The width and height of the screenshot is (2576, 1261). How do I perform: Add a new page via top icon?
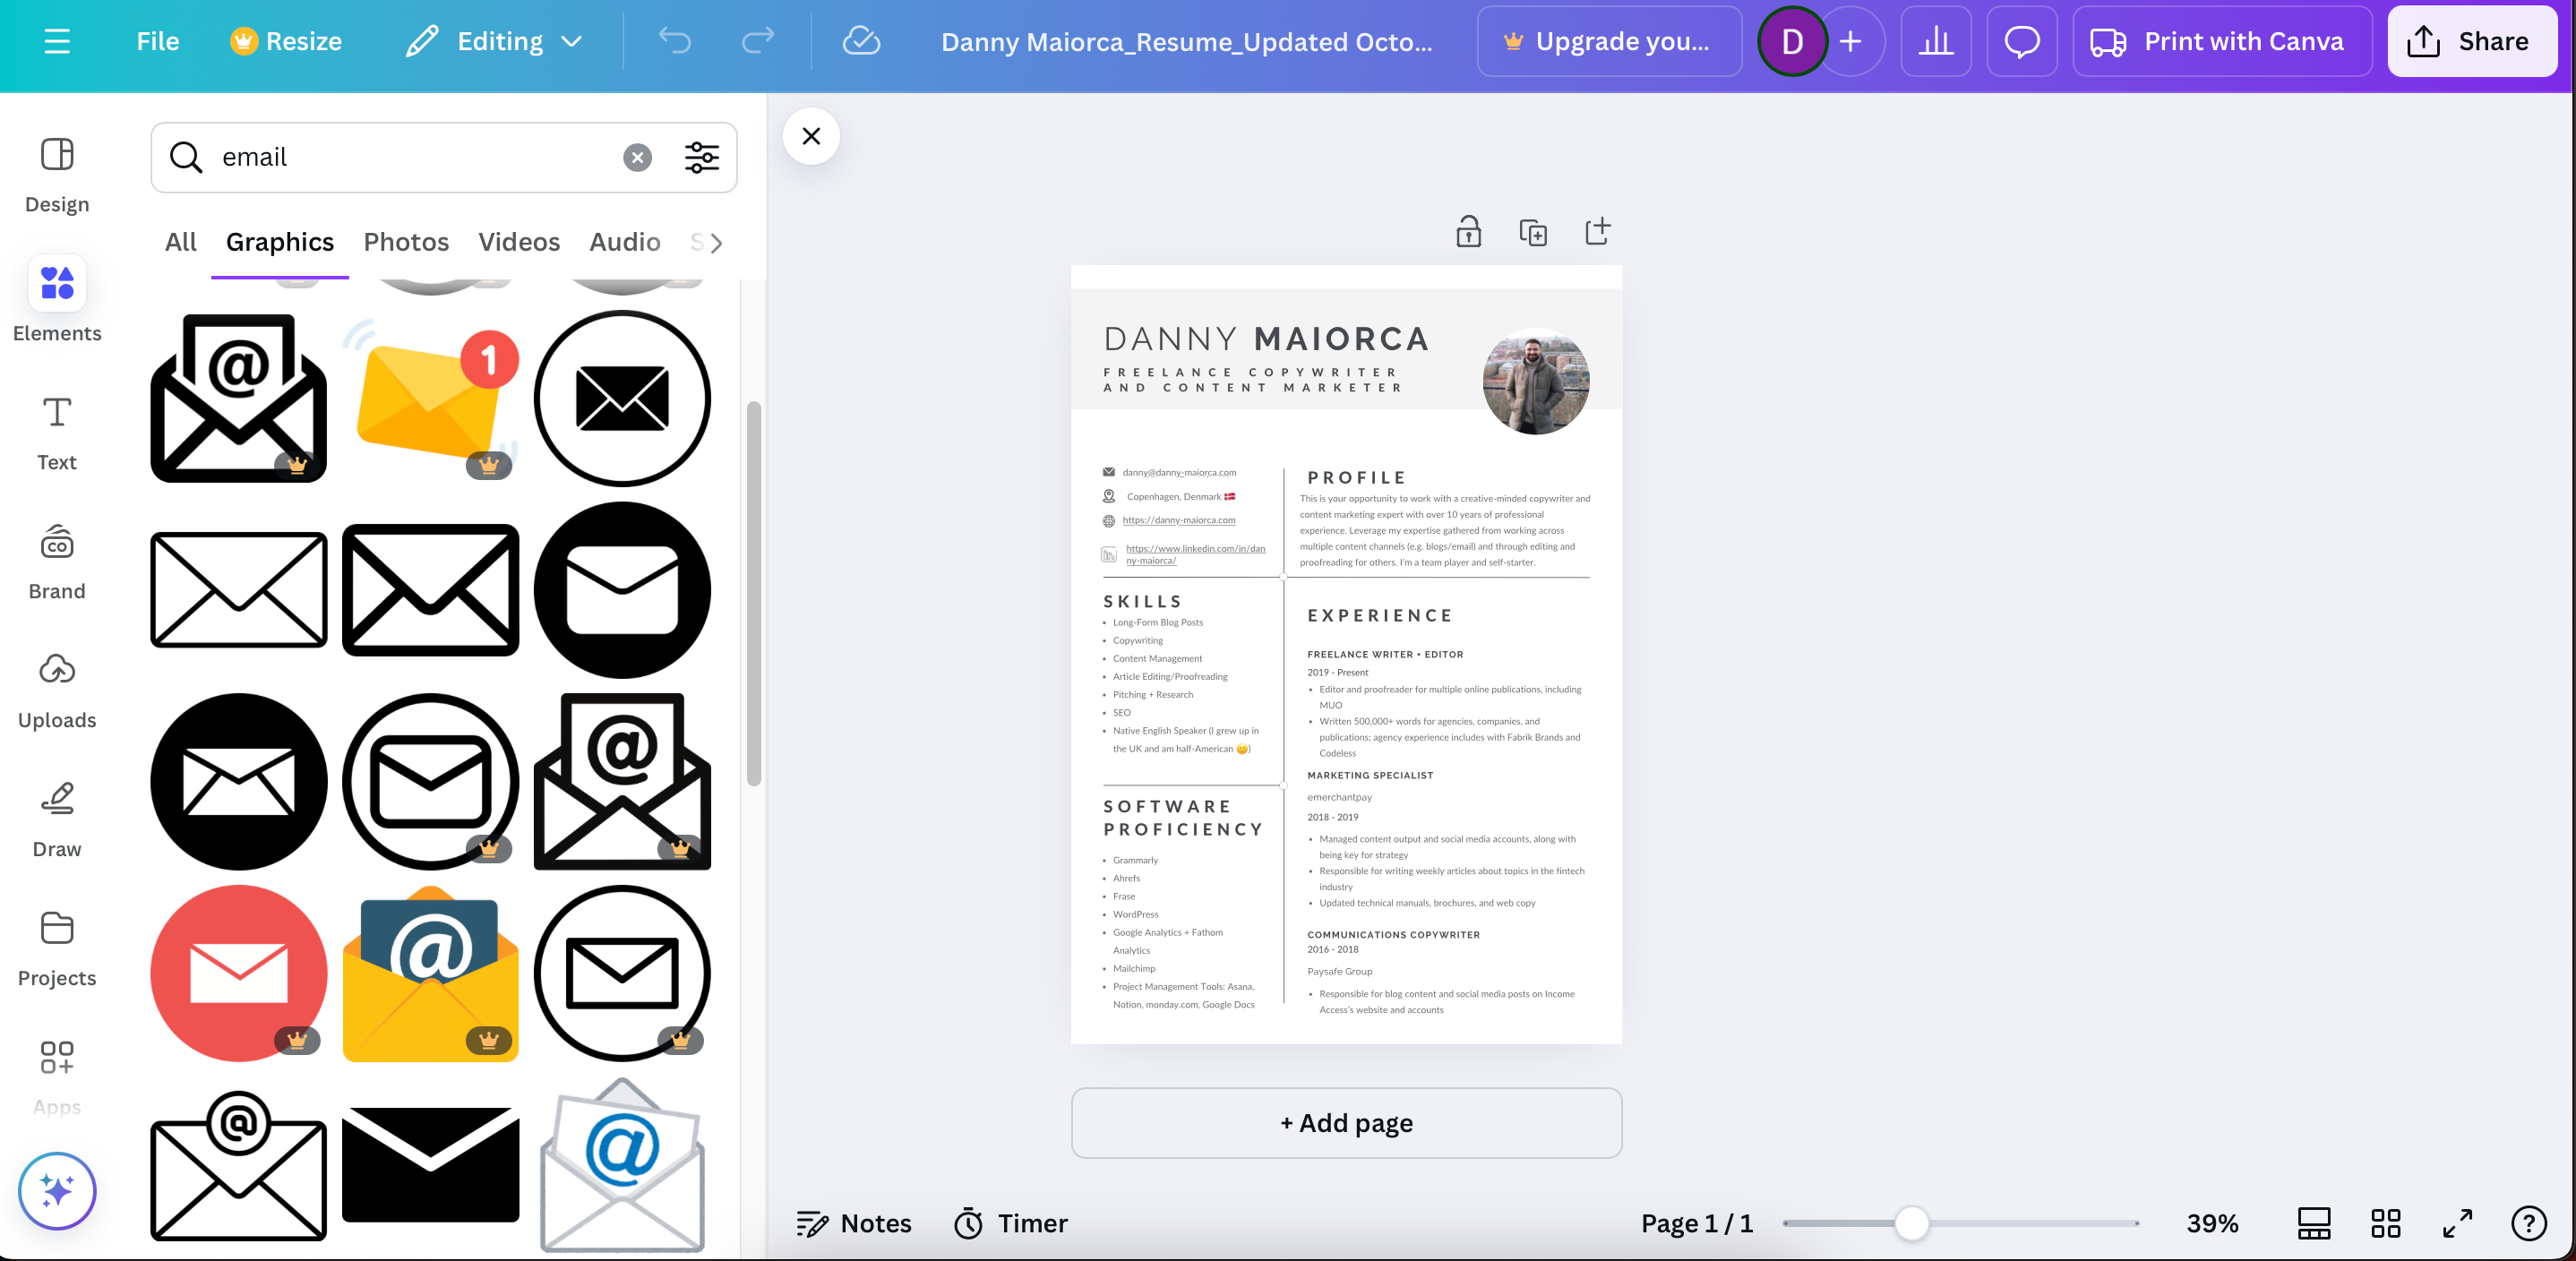point(1597,232)
